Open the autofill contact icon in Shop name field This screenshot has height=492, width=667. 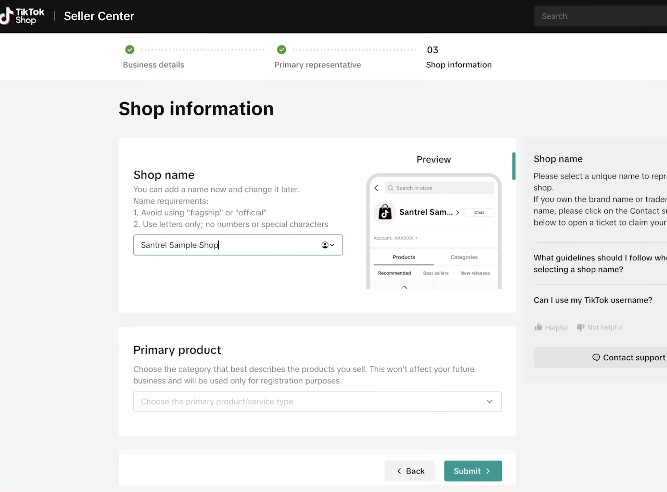coord(328,245)
